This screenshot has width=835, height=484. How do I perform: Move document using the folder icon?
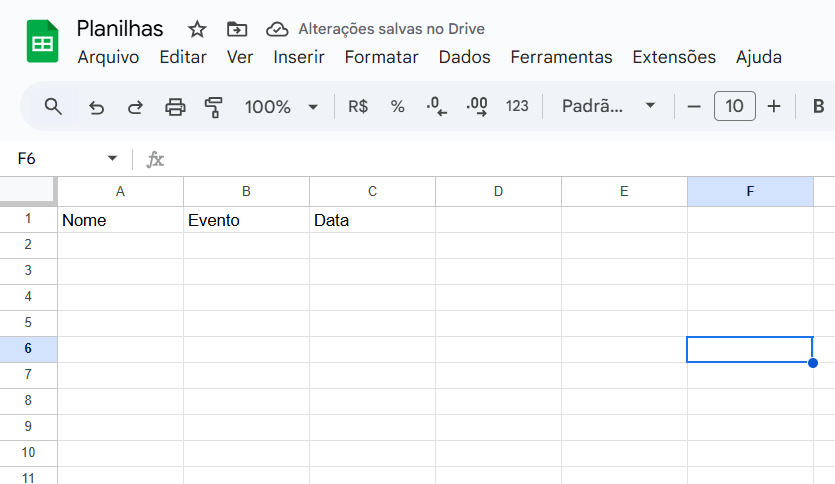click(237, 29)
